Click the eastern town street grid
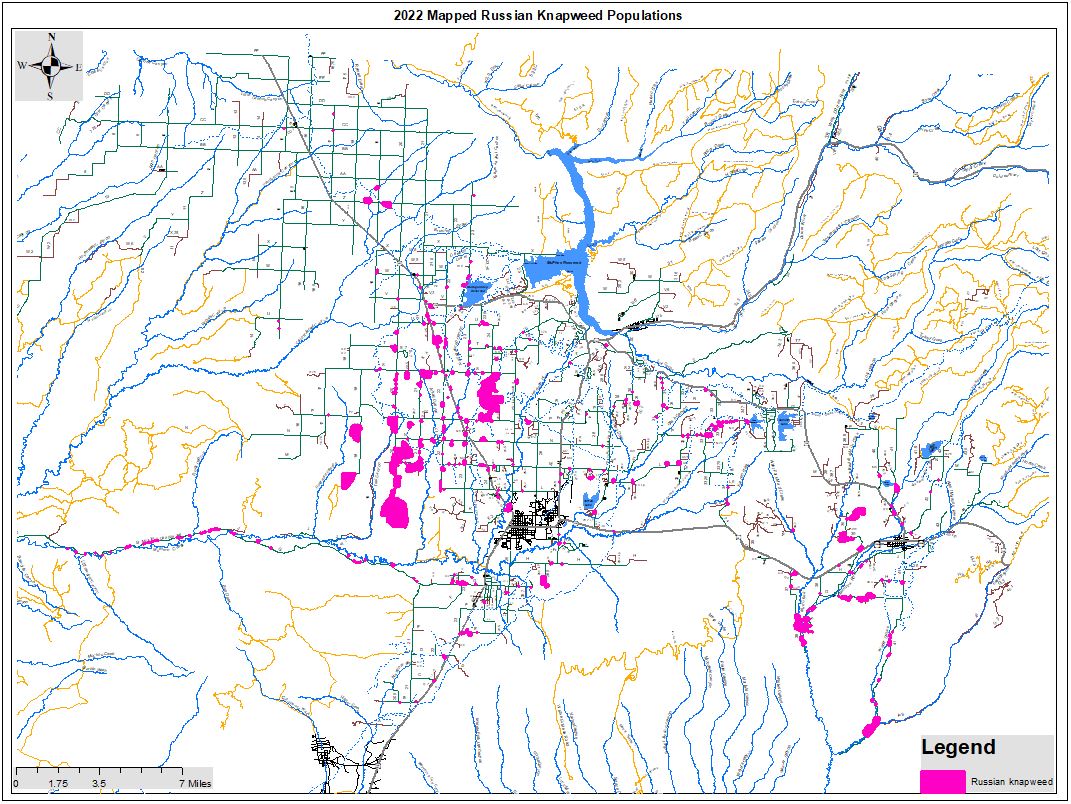Image resolution: width=1071 pixels, height=804 pixels. pyautogui.click(x=901, y=544)
